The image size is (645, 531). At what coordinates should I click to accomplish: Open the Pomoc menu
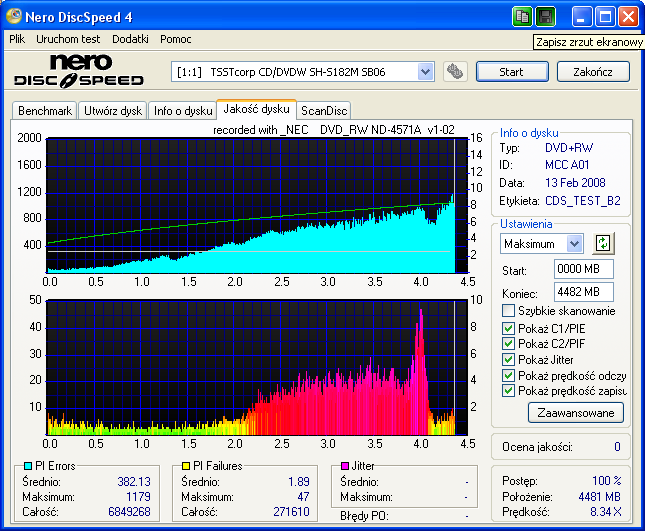pos(176,39)
